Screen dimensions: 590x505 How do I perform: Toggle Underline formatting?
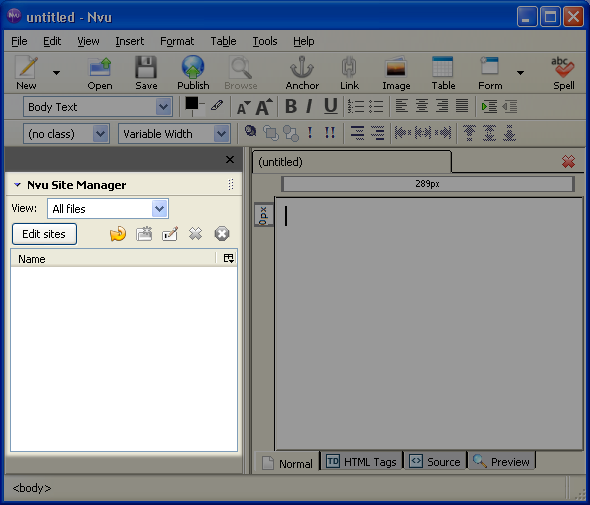pyautogui.click(x=330, y=106)
